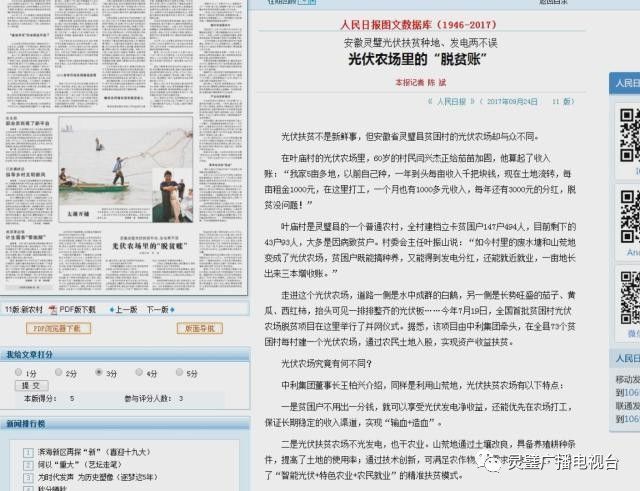Select the 2分 rating radio

click(58, 372)
